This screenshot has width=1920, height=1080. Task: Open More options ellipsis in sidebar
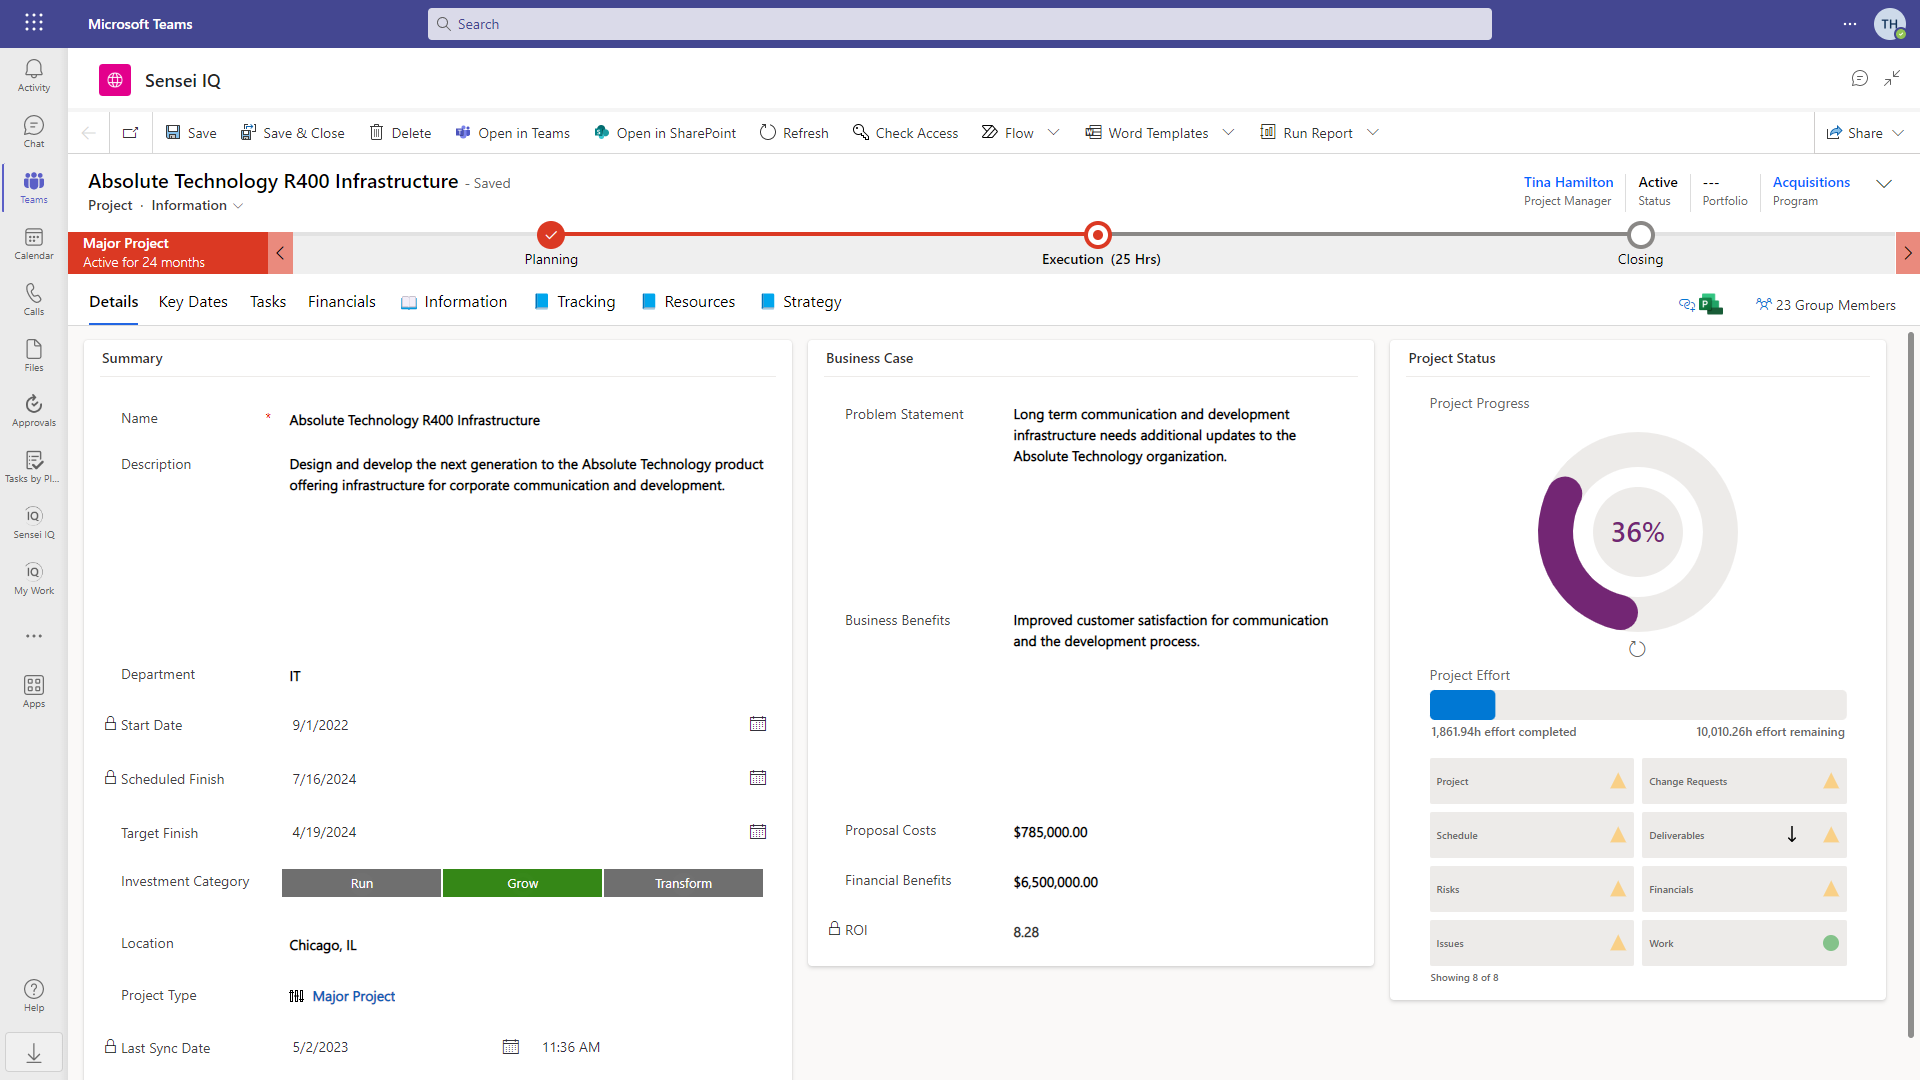click(x=34, y=636)
